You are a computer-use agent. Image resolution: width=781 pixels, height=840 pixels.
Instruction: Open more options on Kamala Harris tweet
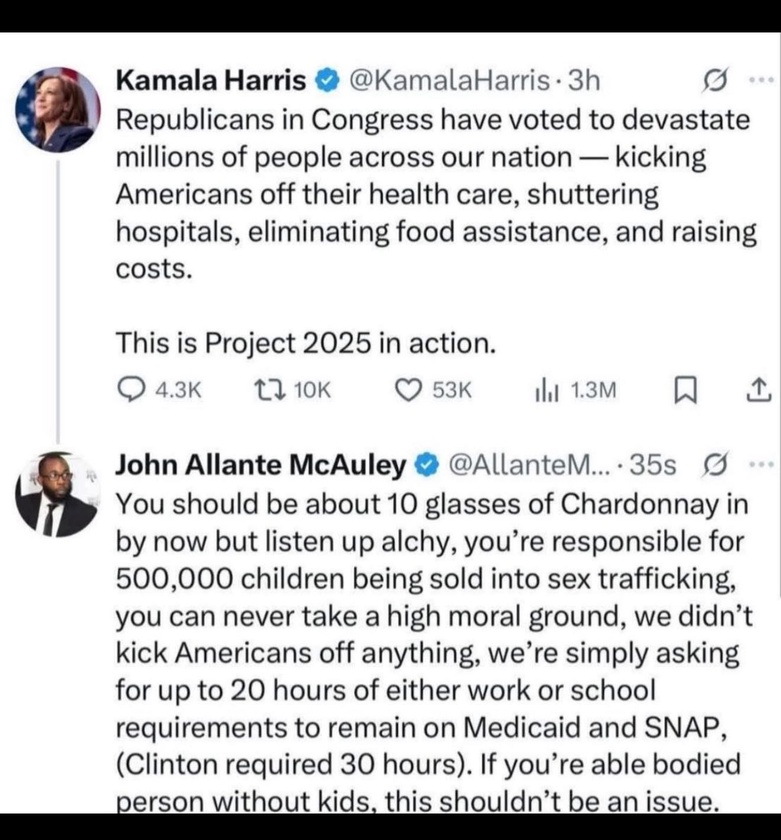[762, 81]
